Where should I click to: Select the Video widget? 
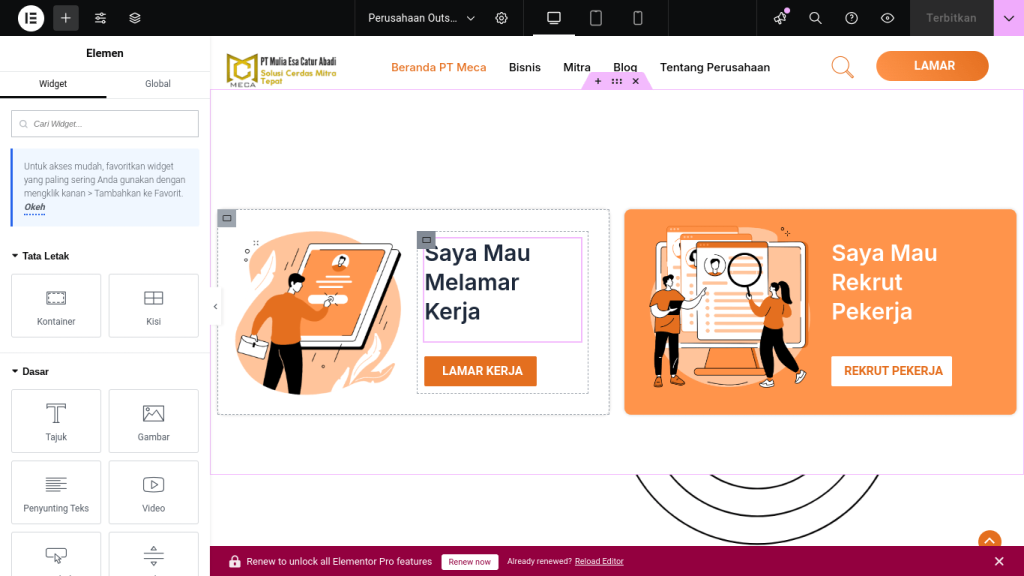[153, 492]
